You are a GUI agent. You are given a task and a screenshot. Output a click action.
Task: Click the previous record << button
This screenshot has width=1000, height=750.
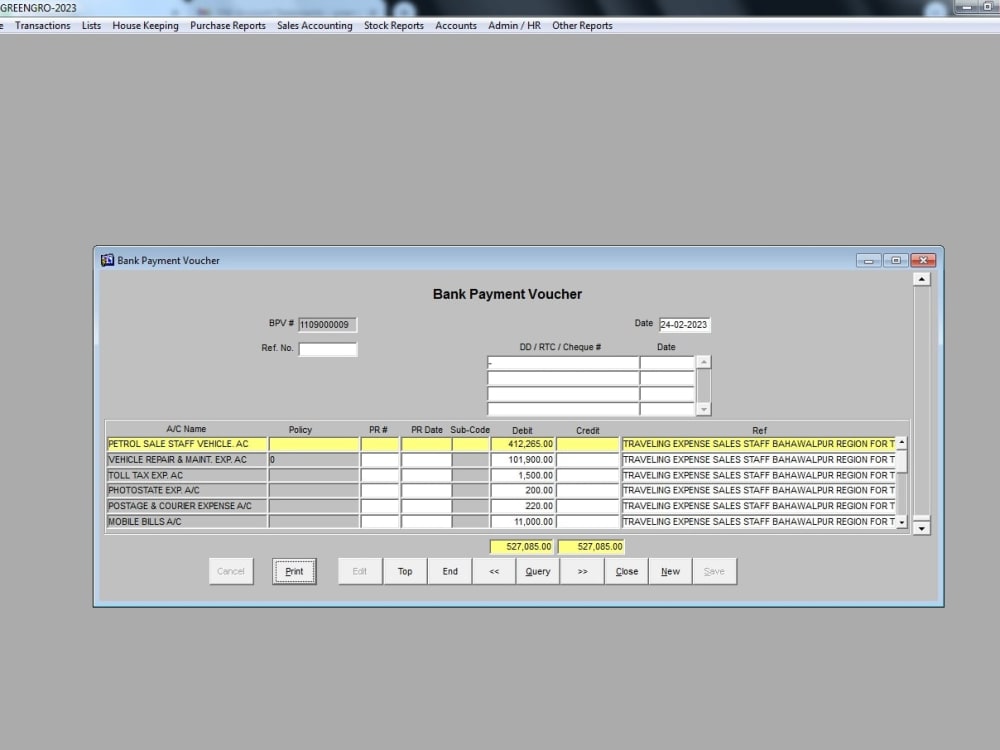point(493,571)
